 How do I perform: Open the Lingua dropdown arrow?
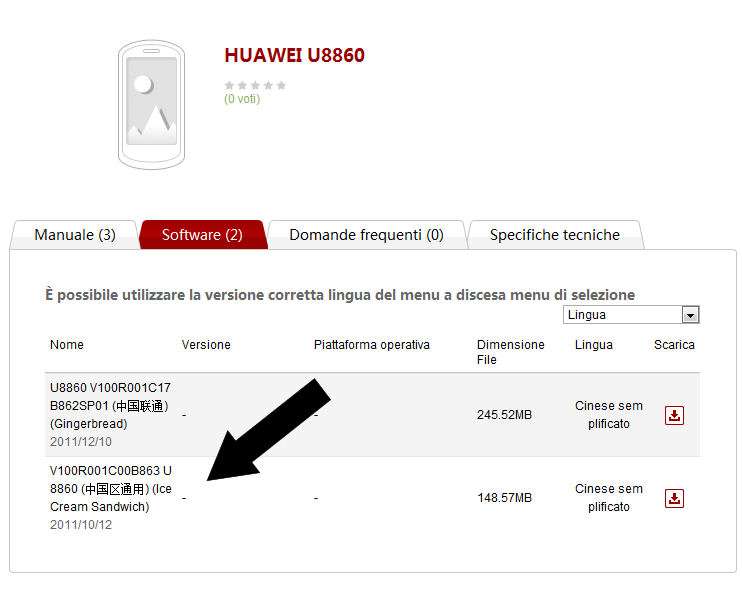(x=690, y=315)
